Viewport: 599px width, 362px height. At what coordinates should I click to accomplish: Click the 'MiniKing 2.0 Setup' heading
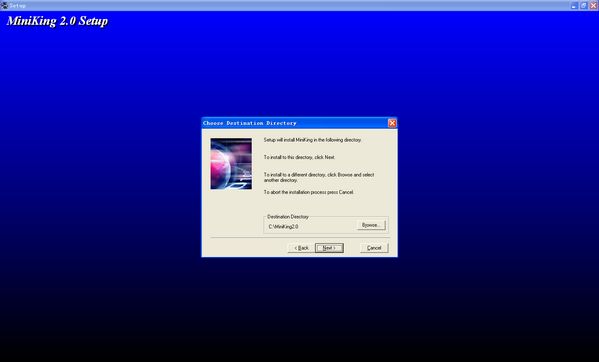(57, 21)
